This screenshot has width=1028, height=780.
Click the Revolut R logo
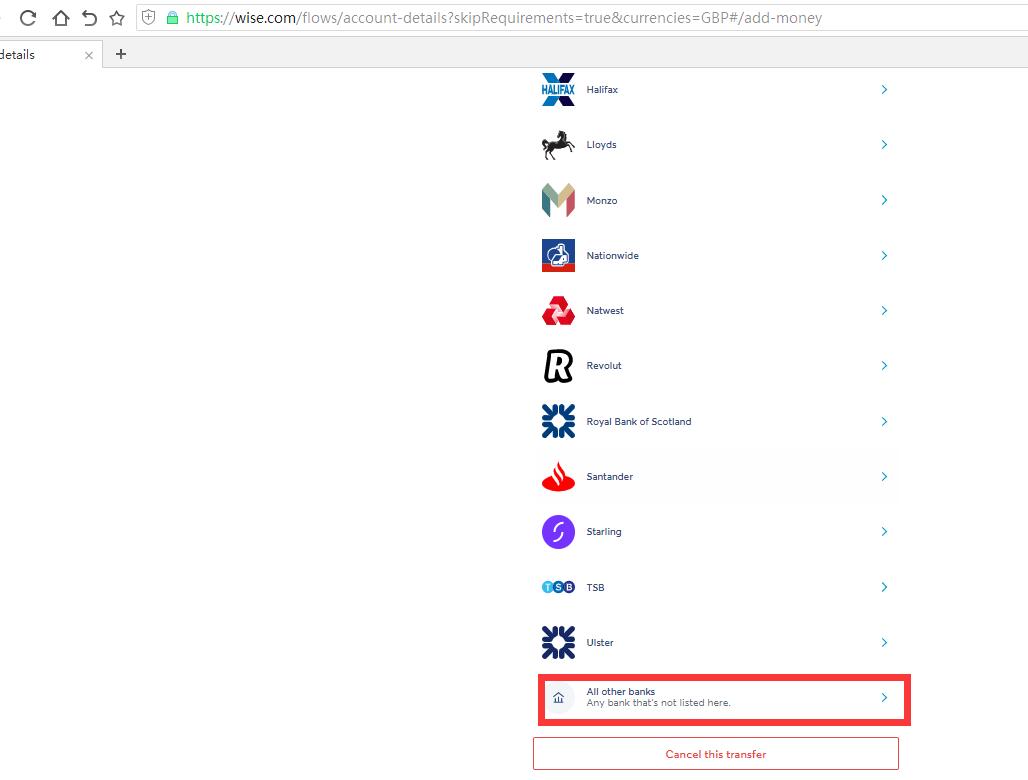click(558, 366)
